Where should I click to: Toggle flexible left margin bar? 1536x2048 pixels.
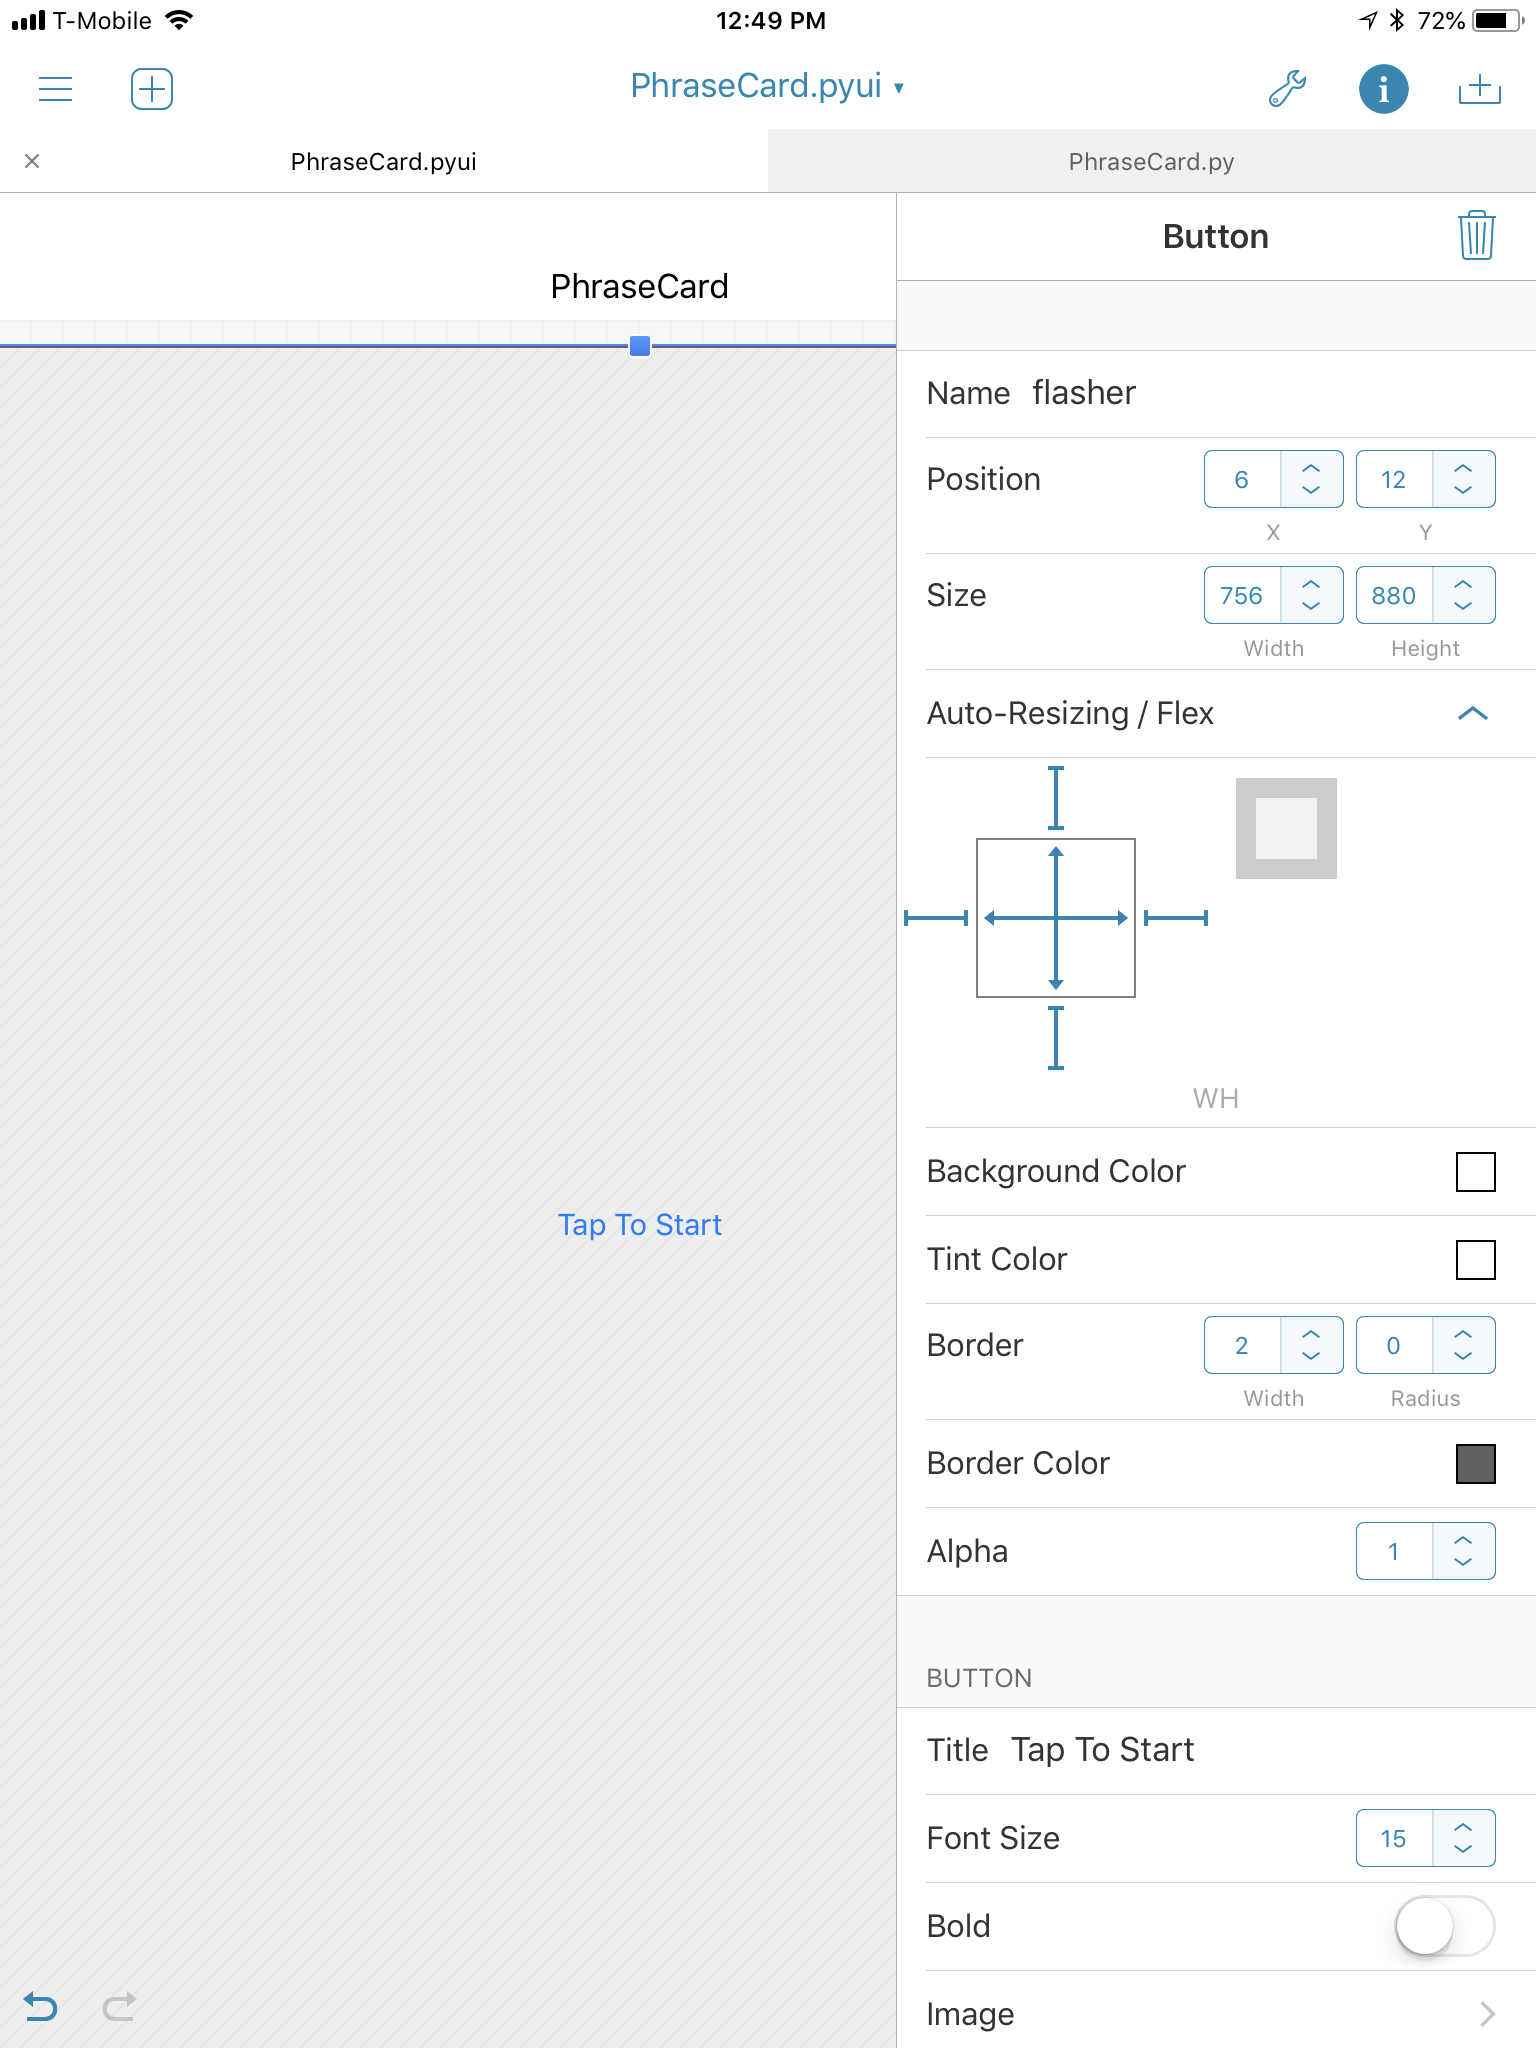[x=936, y=918]
